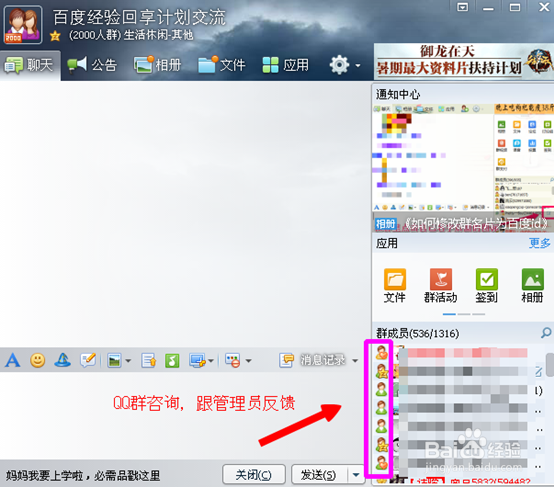The image size is (554, 487).
Task: Click the 百度经验回享计划交流 group title
Action: pyautogui.click(x=139, y=17)
